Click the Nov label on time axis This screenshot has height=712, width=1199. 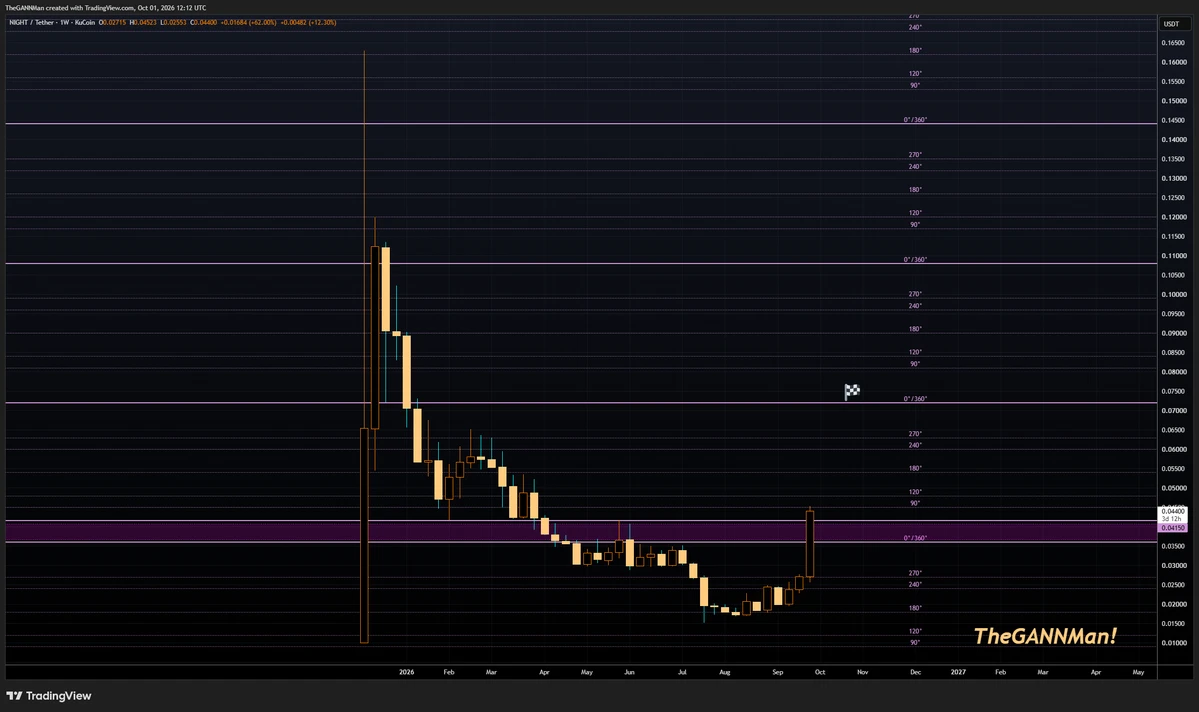863,672
